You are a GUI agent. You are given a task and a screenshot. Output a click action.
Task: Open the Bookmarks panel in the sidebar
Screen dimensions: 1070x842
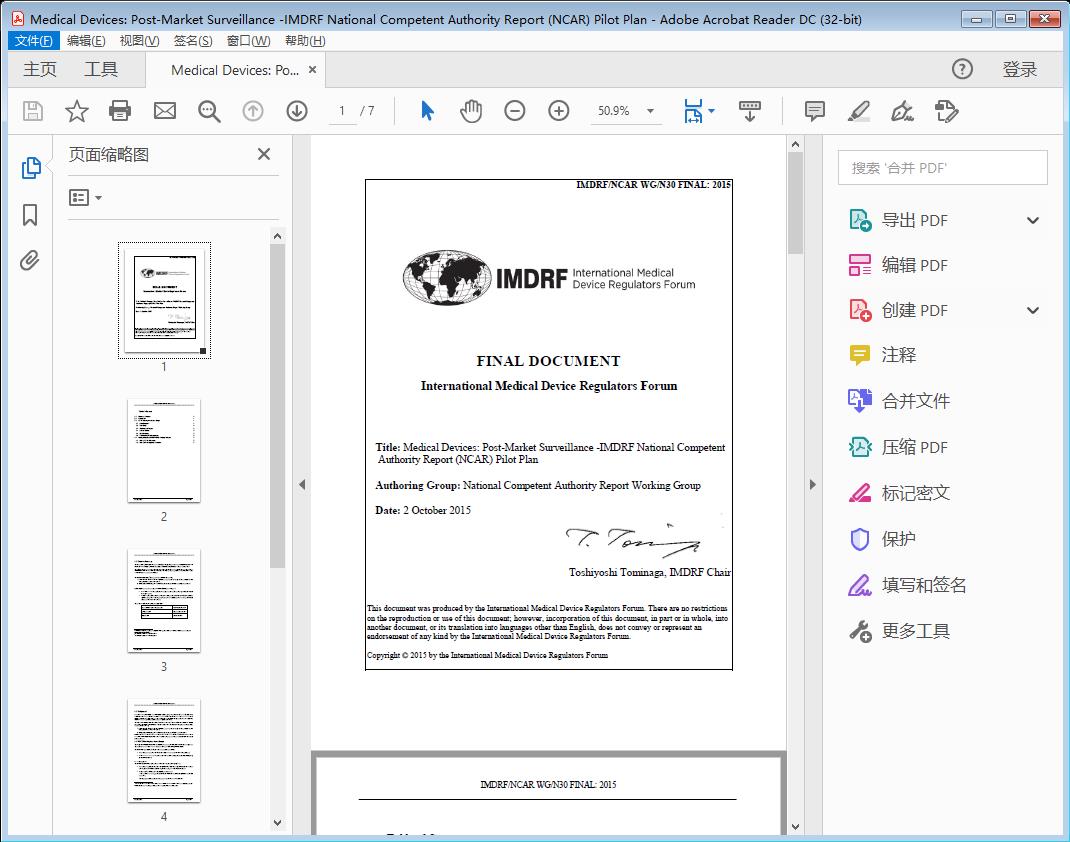[x=31, y=214]
